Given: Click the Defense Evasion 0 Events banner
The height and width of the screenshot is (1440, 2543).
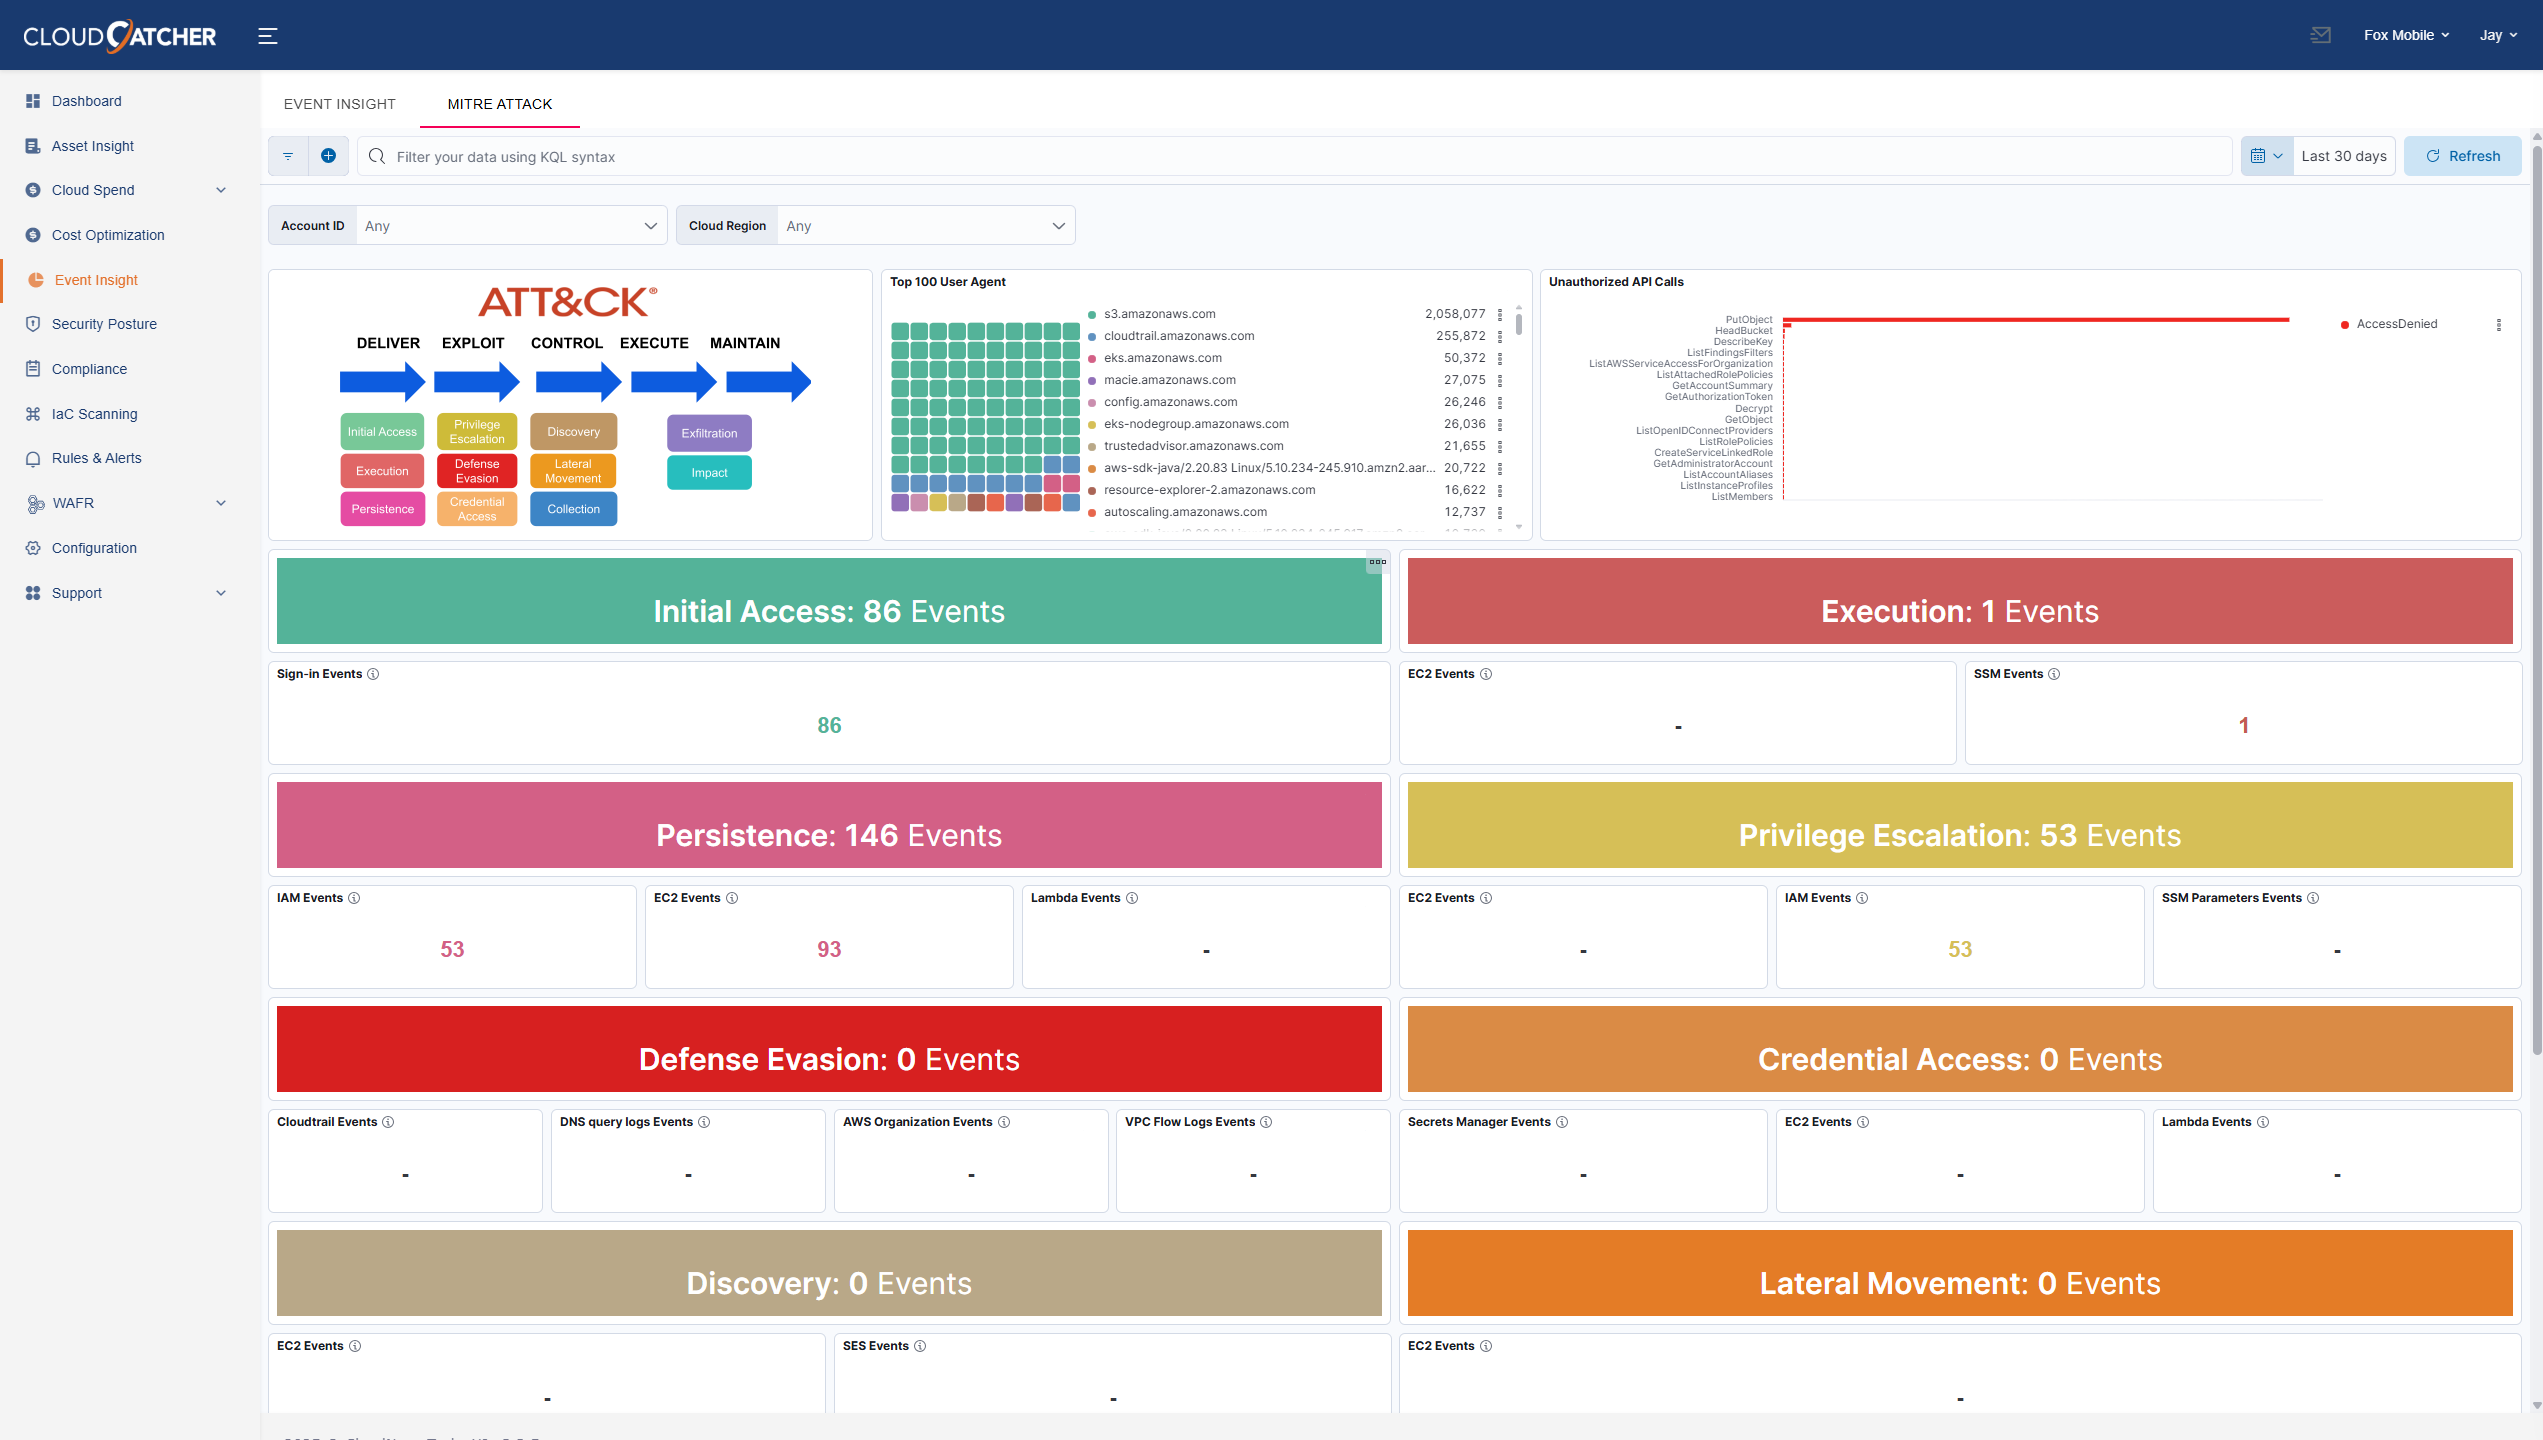Looking at the screenshot, I should point(829,1050).
